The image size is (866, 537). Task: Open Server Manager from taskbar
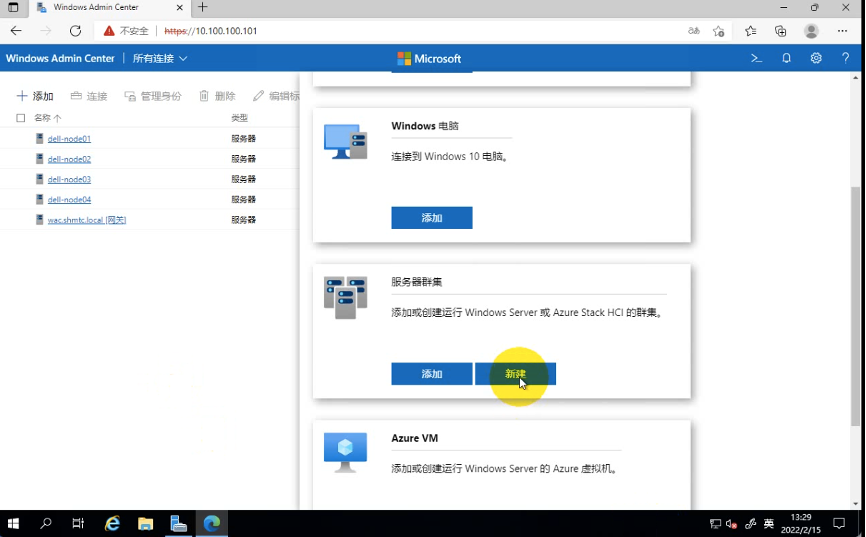click(x=178, y=523)
